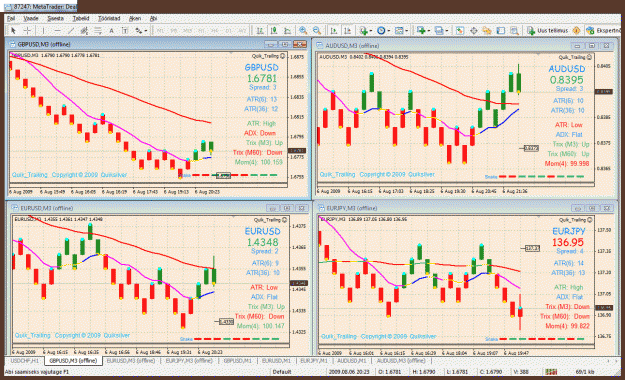The height and width of the screenshot is (380, 625).
Task: Toggle auto scroll chart button
Action: [x=334, y=31]
